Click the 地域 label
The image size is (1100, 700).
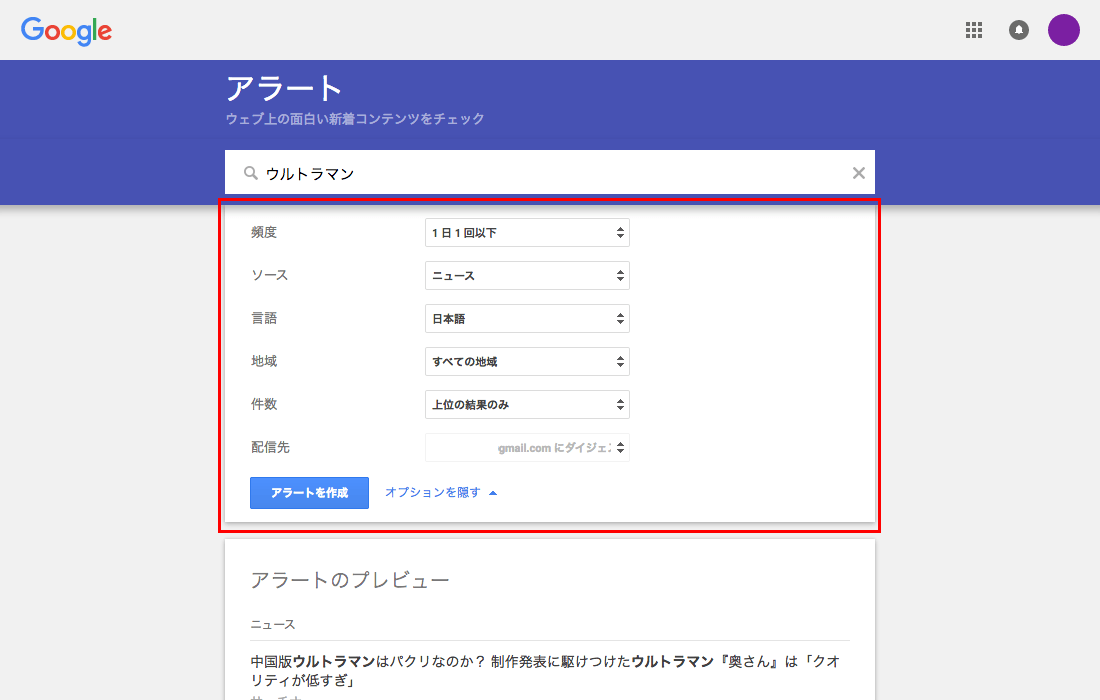tap(264, 361)
